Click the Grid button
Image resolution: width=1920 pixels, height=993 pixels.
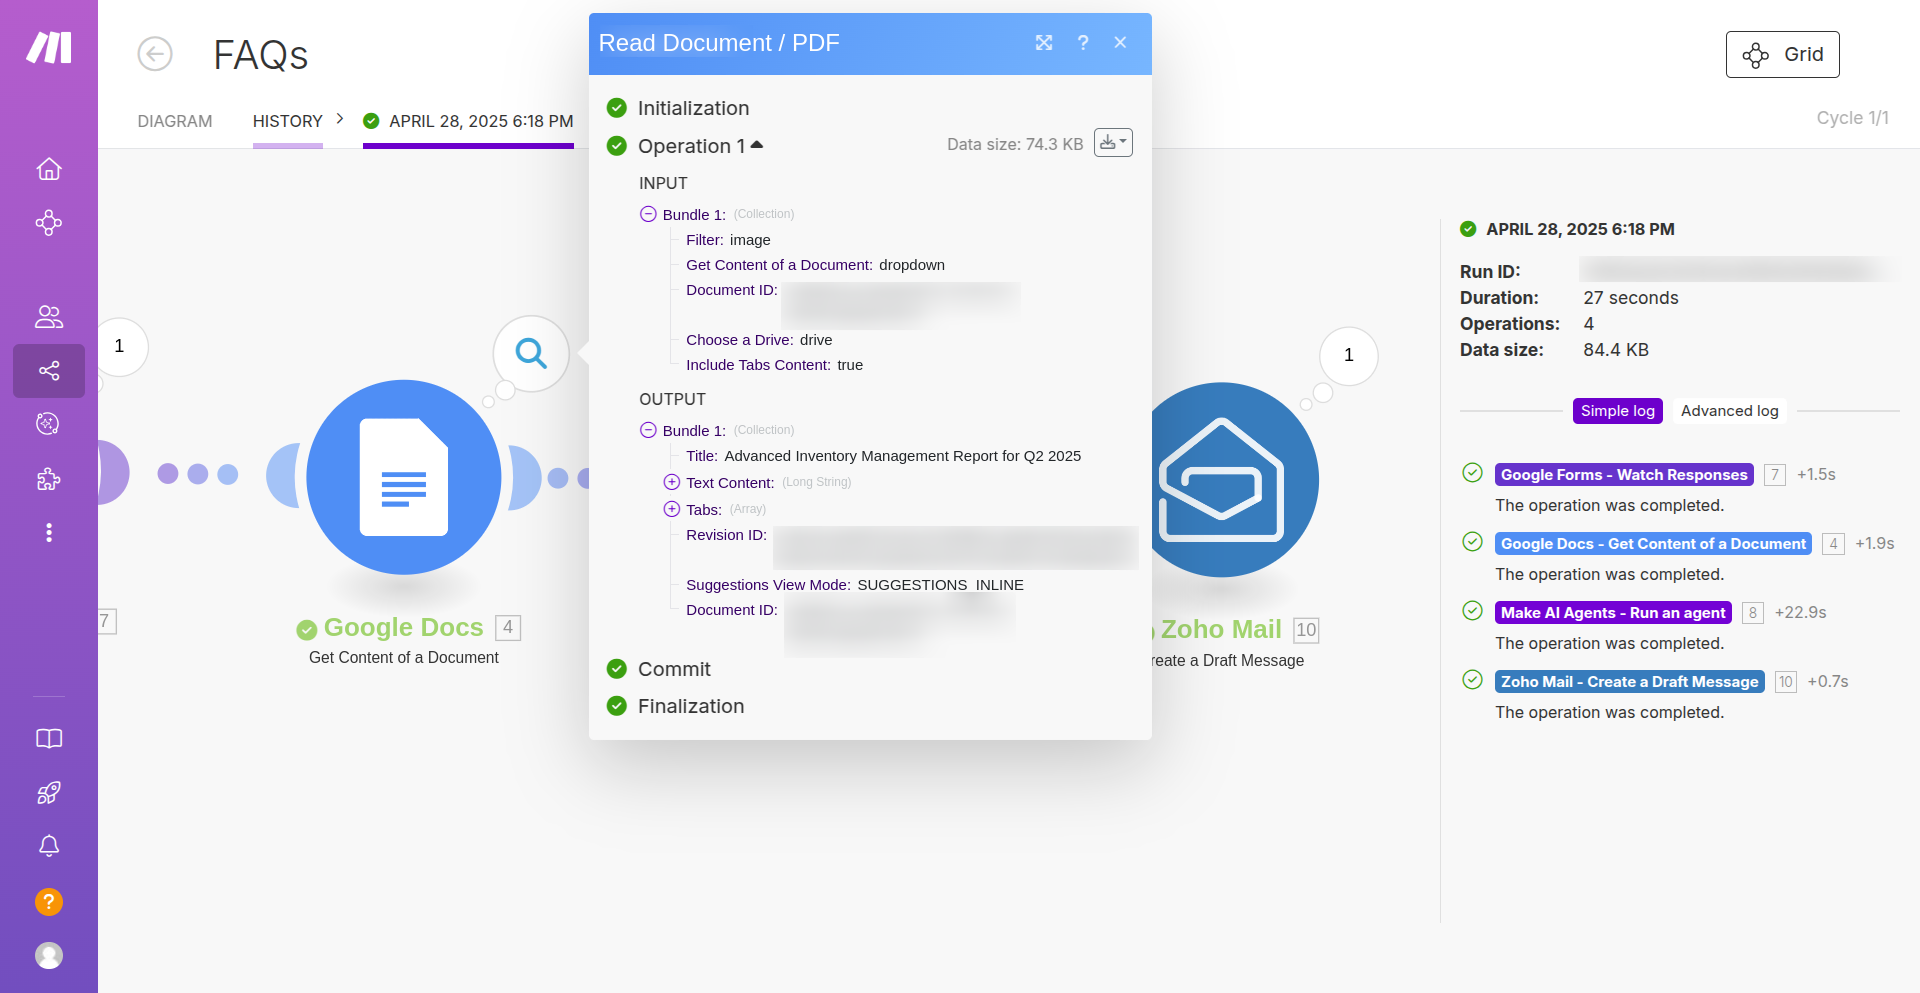click(x=1782, y=55)
